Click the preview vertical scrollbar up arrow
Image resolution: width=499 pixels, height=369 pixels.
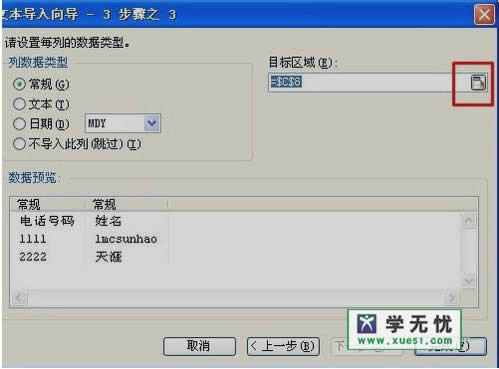469,220
